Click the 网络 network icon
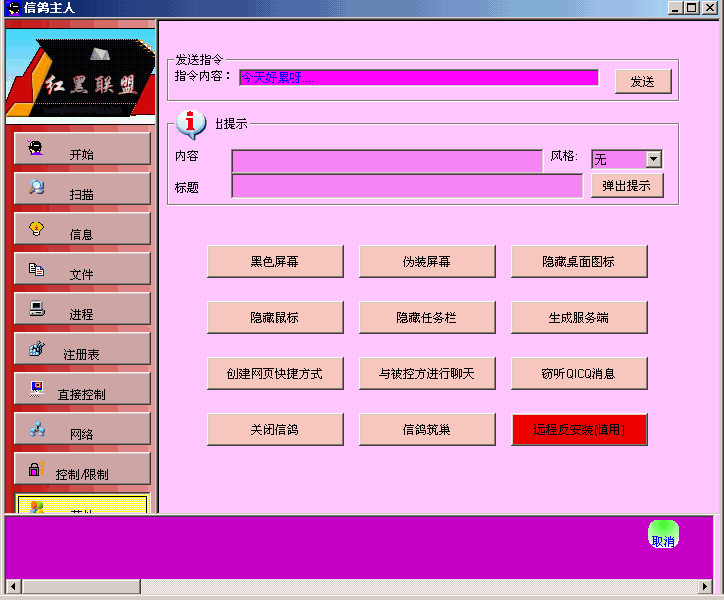 36,429
